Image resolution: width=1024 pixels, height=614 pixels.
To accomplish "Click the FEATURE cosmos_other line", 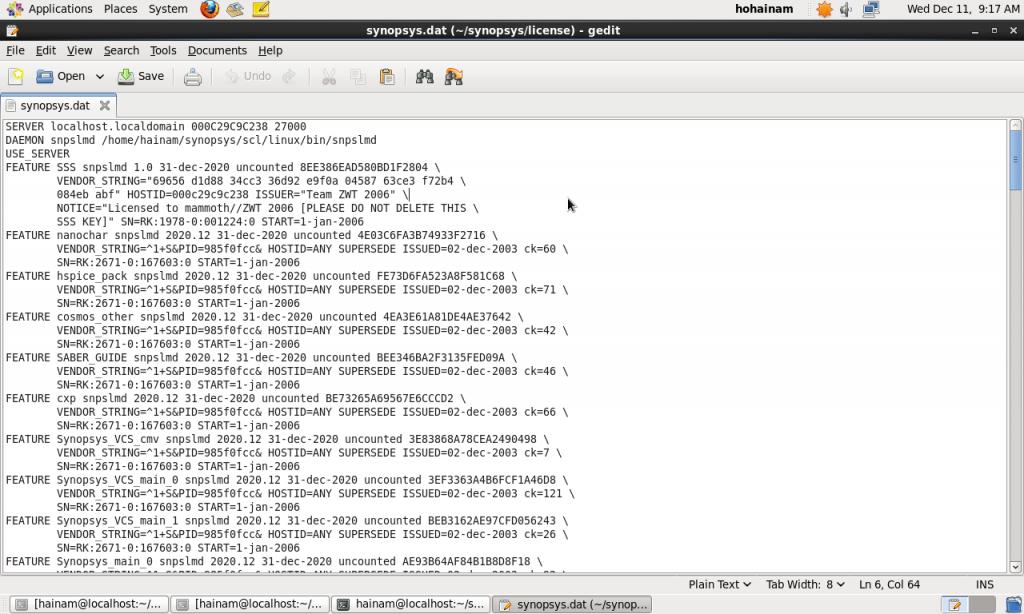I will click(264, 317).
